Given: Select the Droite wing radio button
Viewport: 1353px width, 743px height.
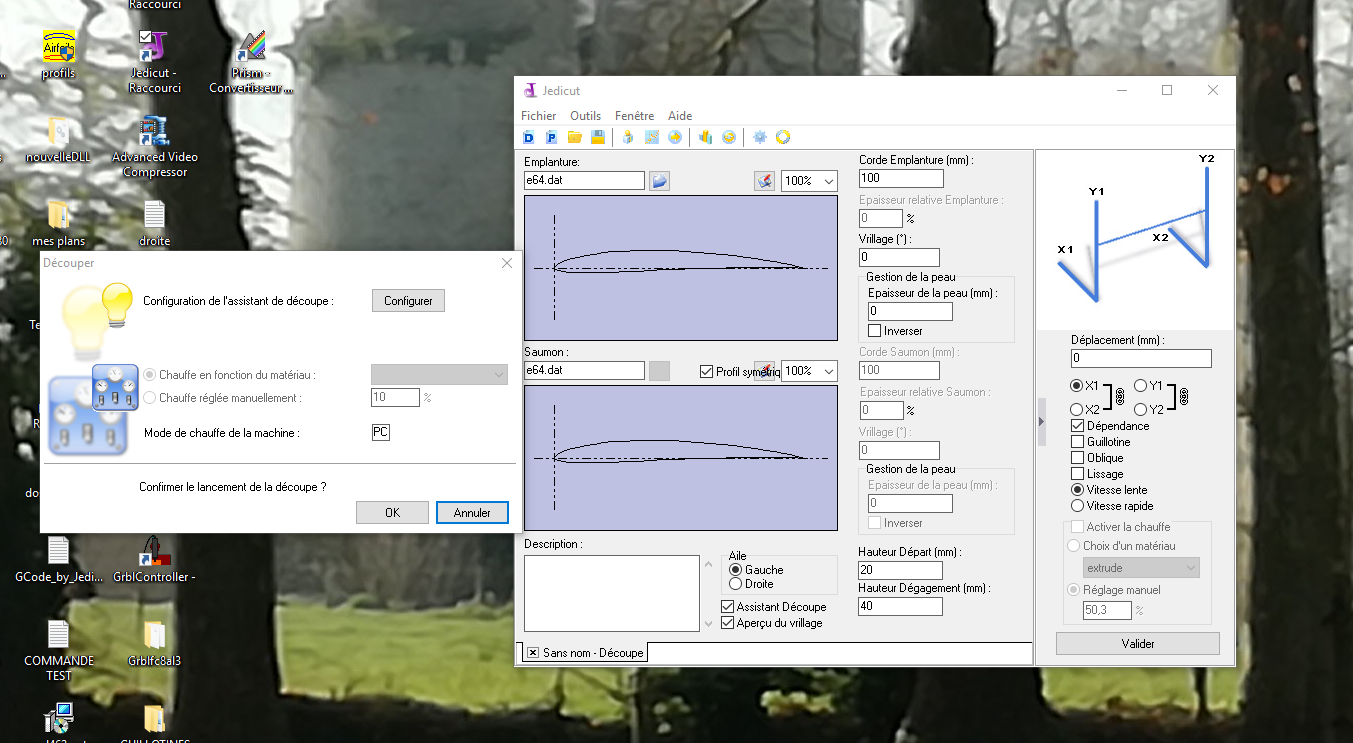Looking at the screenshot, I should point(736,584).
